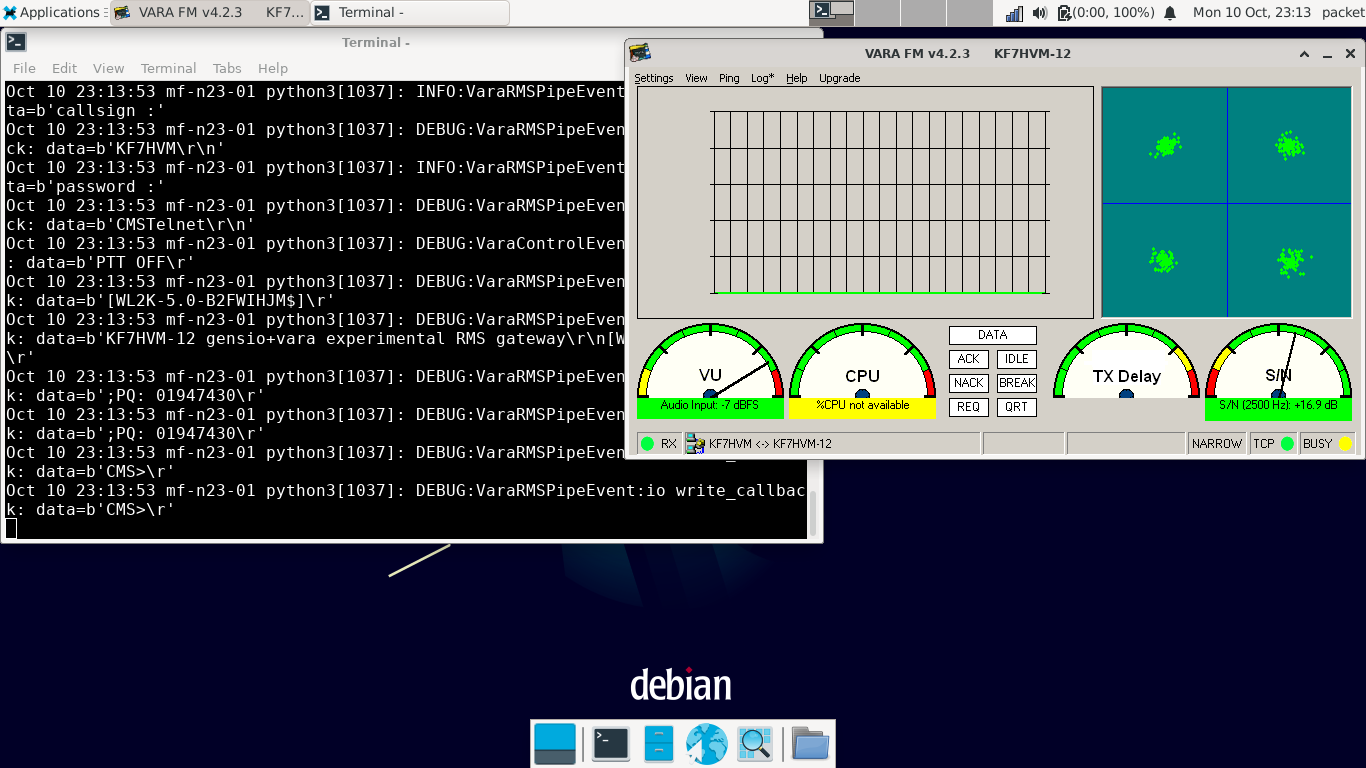Click the volume speaker tray icon
Image resolution: width=1366 pixels, height=768 pixels.
click(1040, 13)
